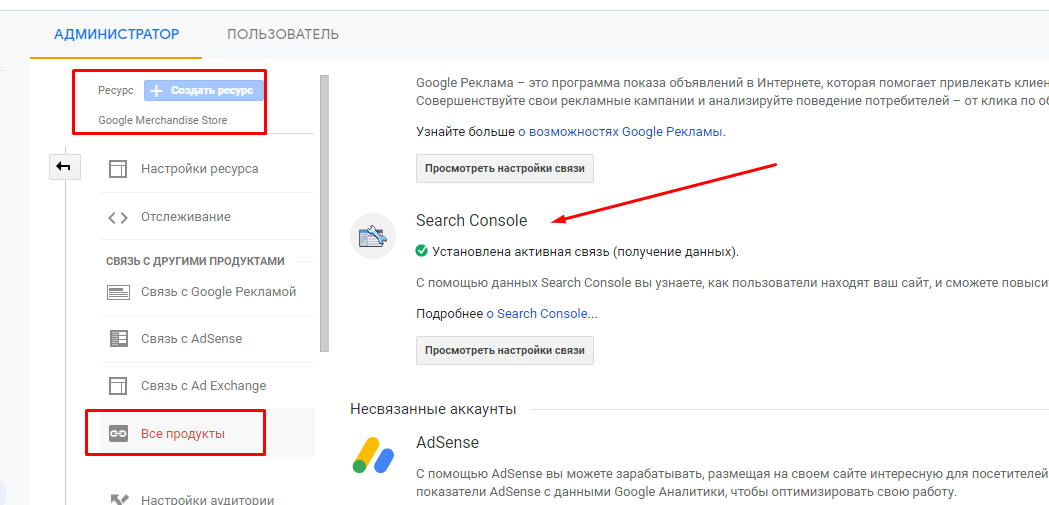Click the Связь с AdSense icon
The height and width of the screenshot is (505, 1049).
click(118, 338)
